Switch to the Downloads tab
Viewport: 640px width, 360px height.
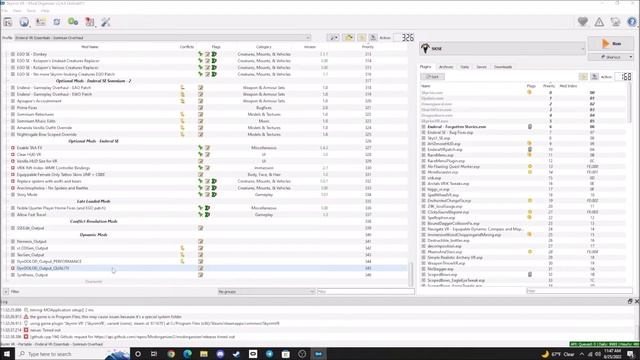click(x=503, y=67)
